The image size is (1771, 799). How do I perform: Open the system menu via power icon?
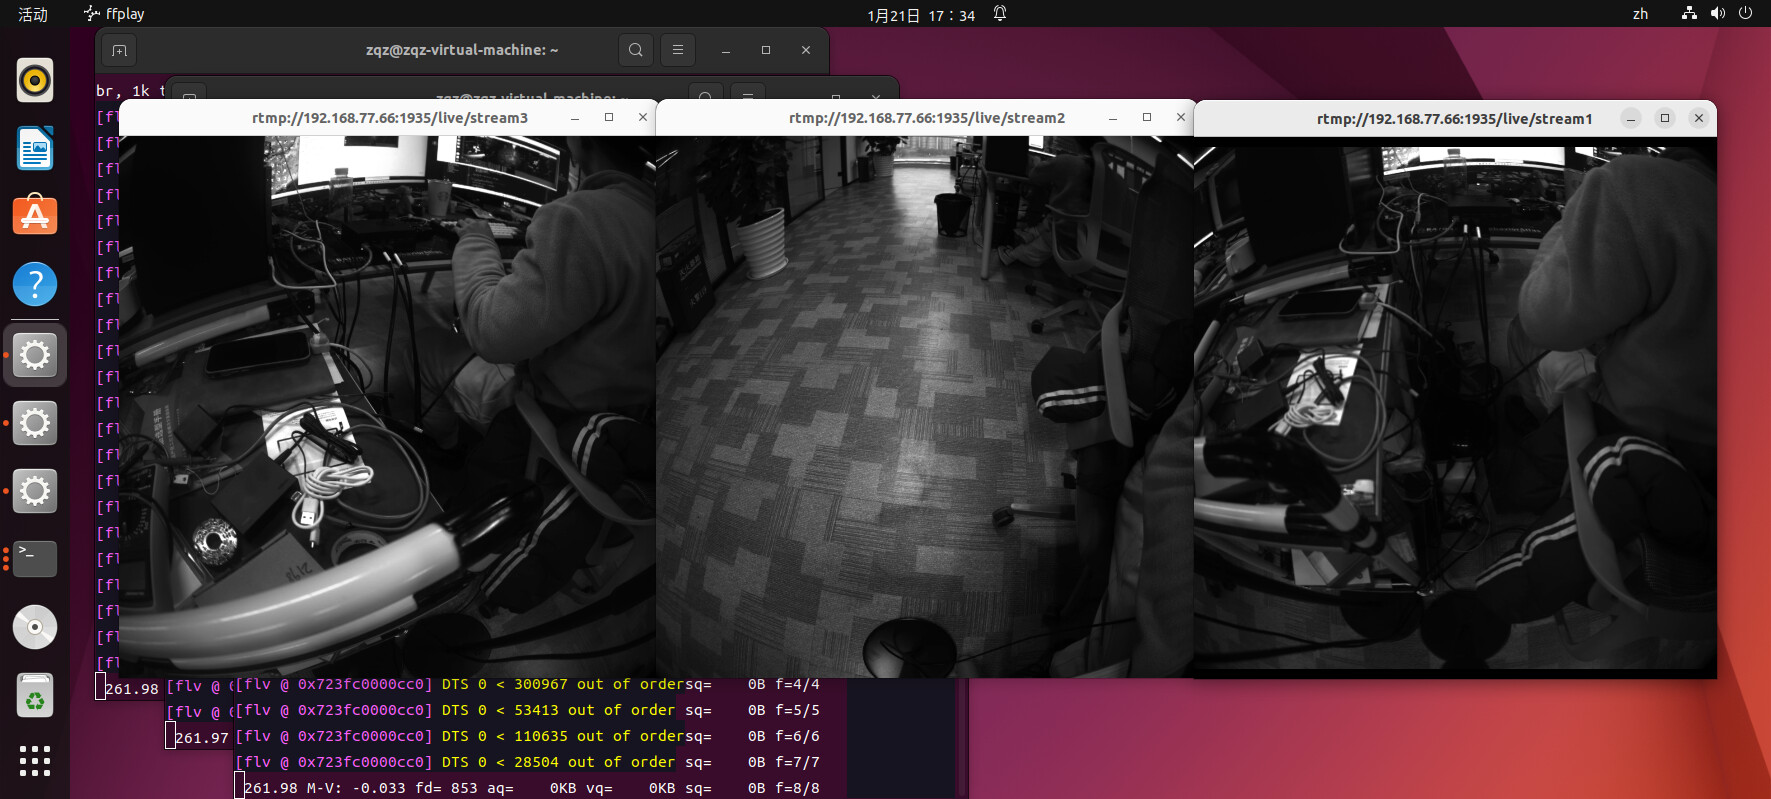(1745, 14)
